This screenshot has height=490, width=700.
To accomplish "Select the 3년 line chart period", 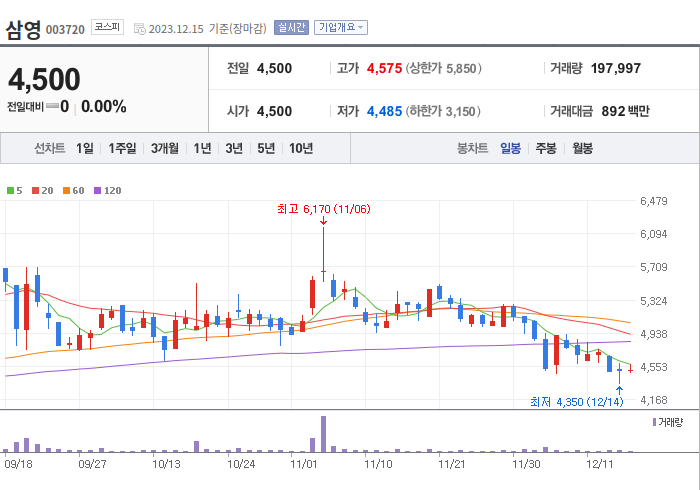I will pos(234,148).
